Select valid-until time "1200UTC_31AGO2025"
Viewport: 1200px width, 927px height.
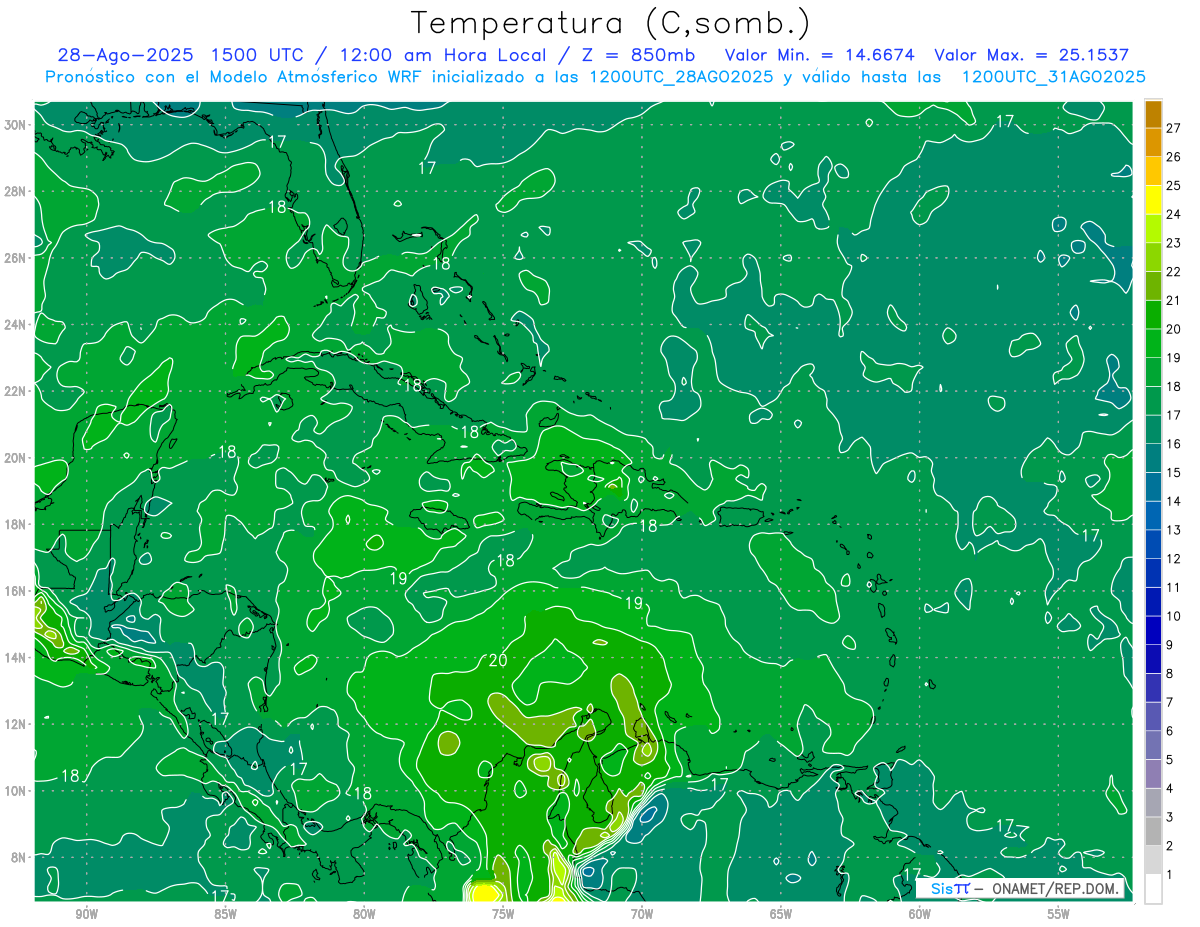coord(1052,77)
